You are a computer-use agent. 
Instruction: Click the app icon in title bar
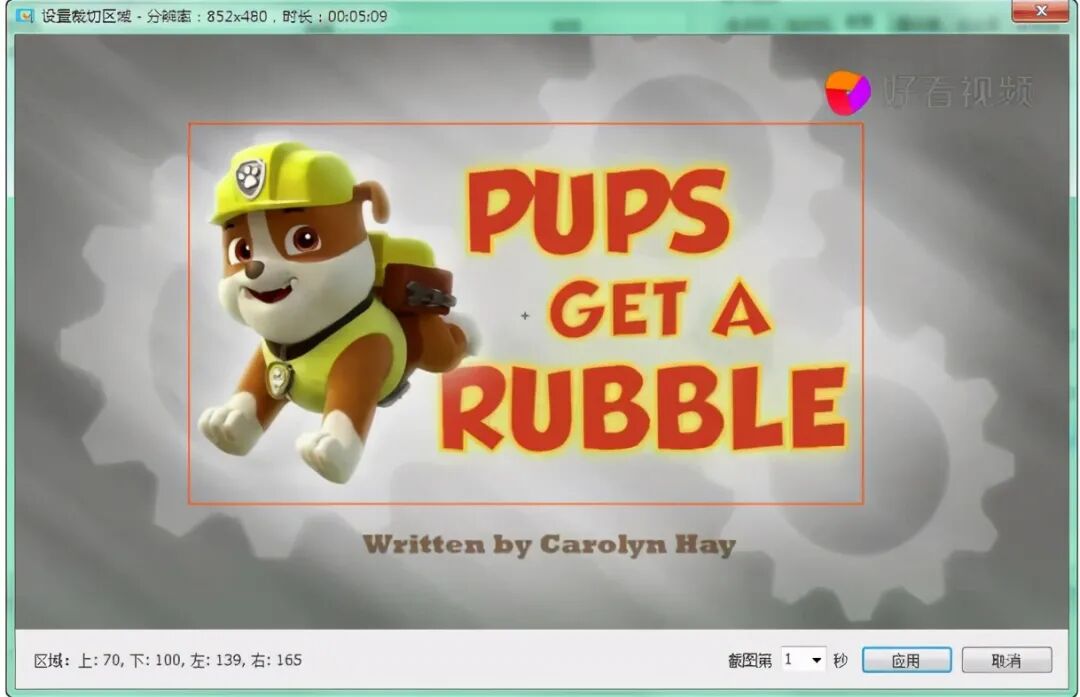24,15
